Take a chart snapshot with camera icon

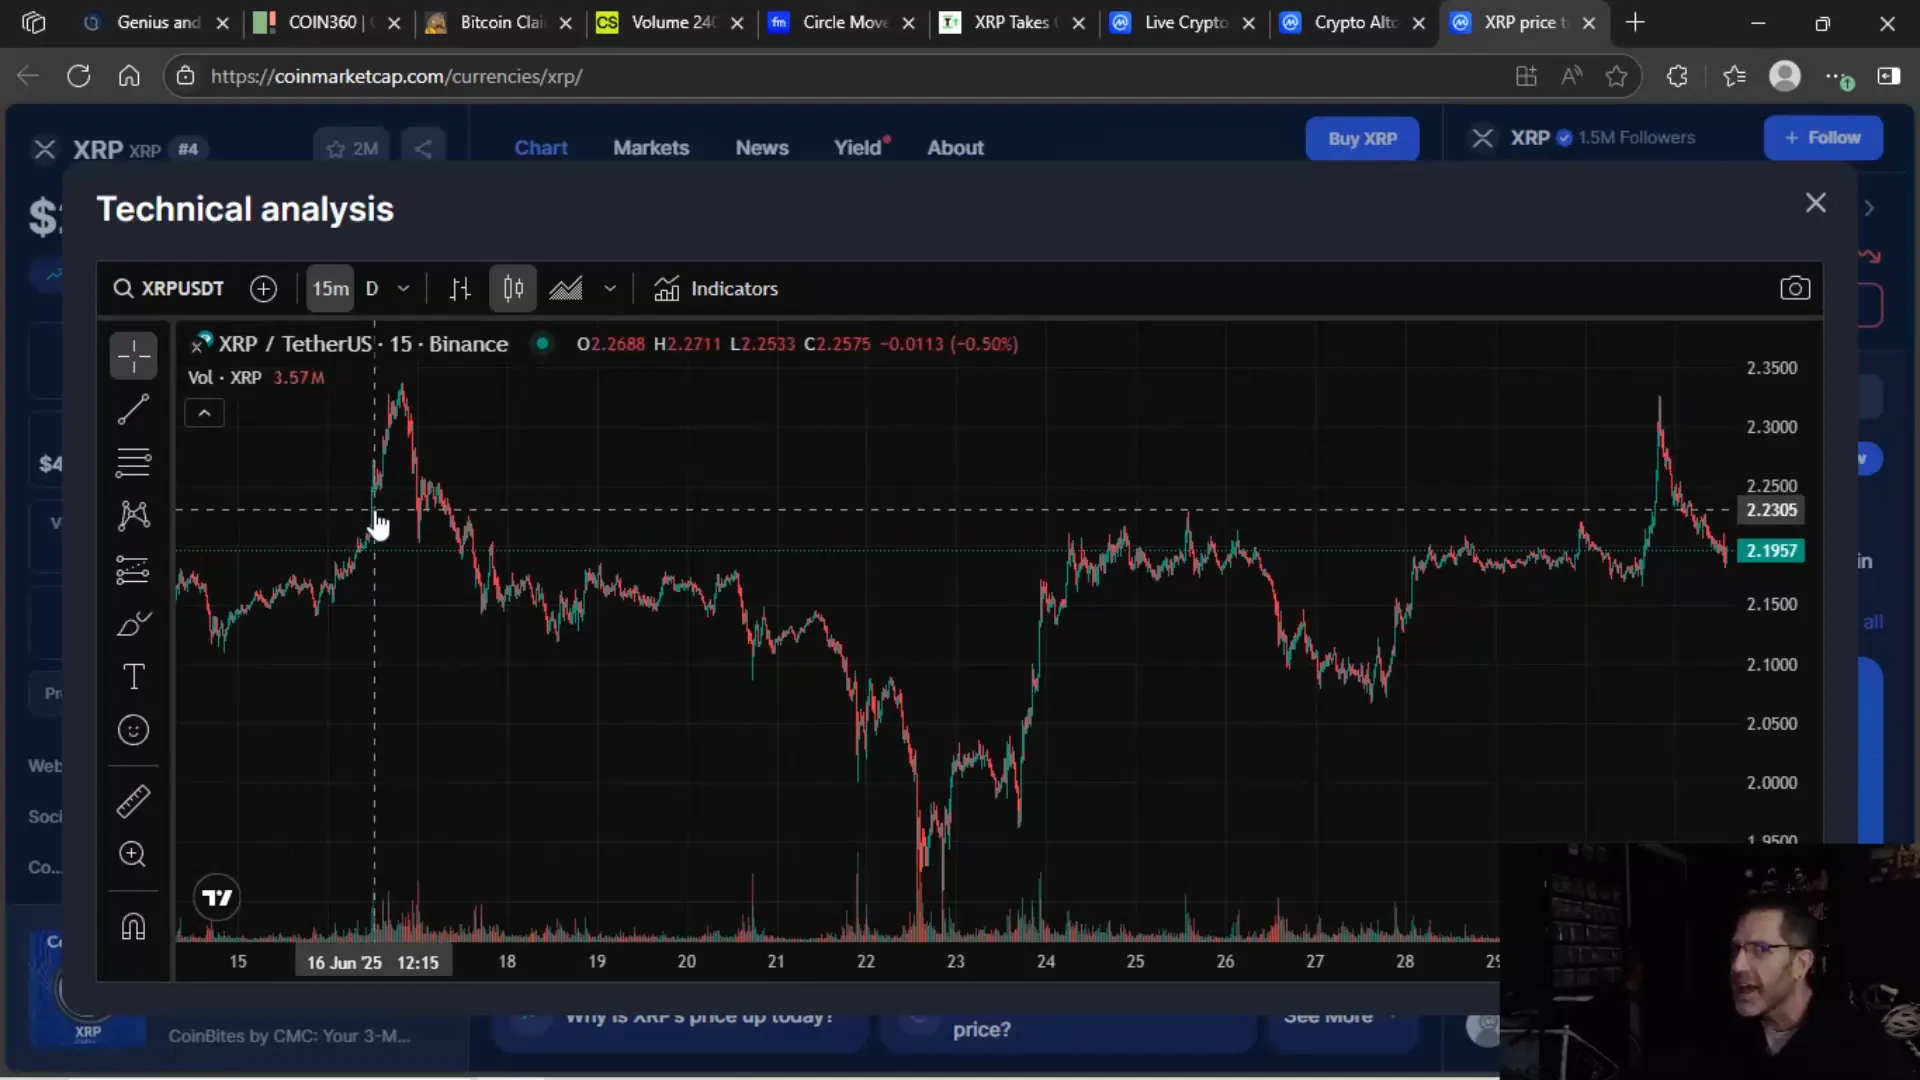point(1795,289)
